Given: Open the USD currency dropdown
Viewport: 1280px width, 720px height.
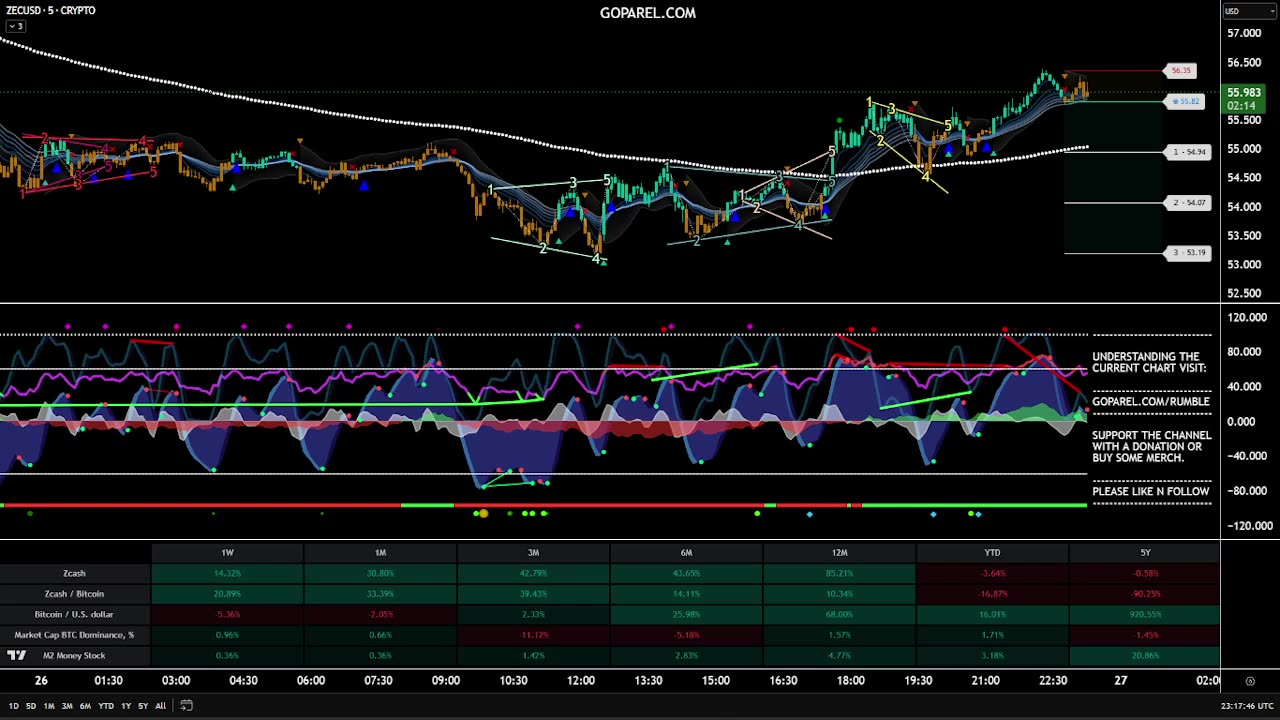Looking at the screenshot, I should click(x=1249, y=11).
